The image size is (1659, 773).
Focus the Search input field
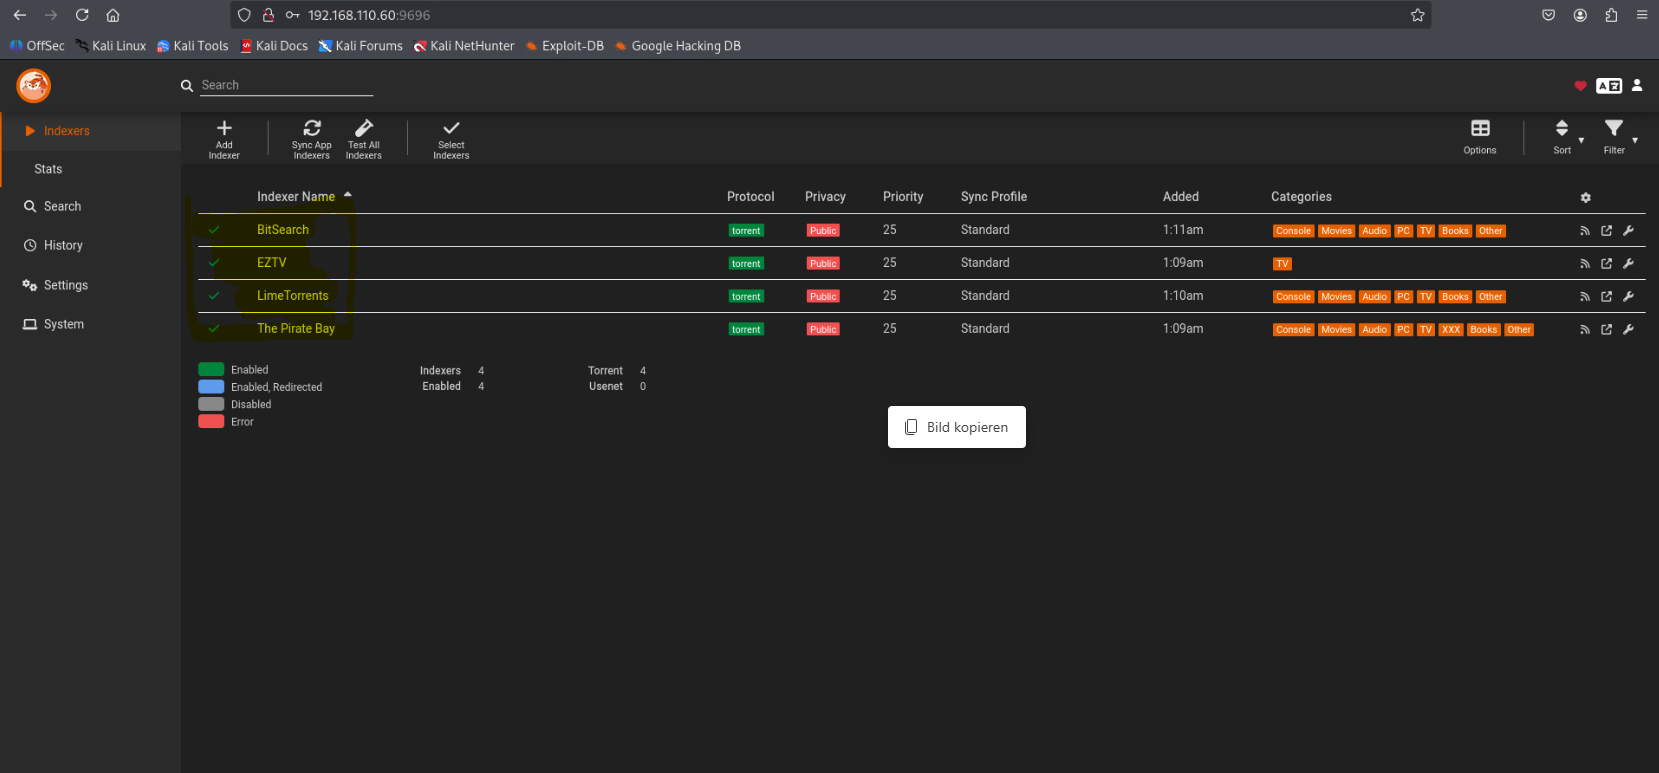click(x=286, y=86)
